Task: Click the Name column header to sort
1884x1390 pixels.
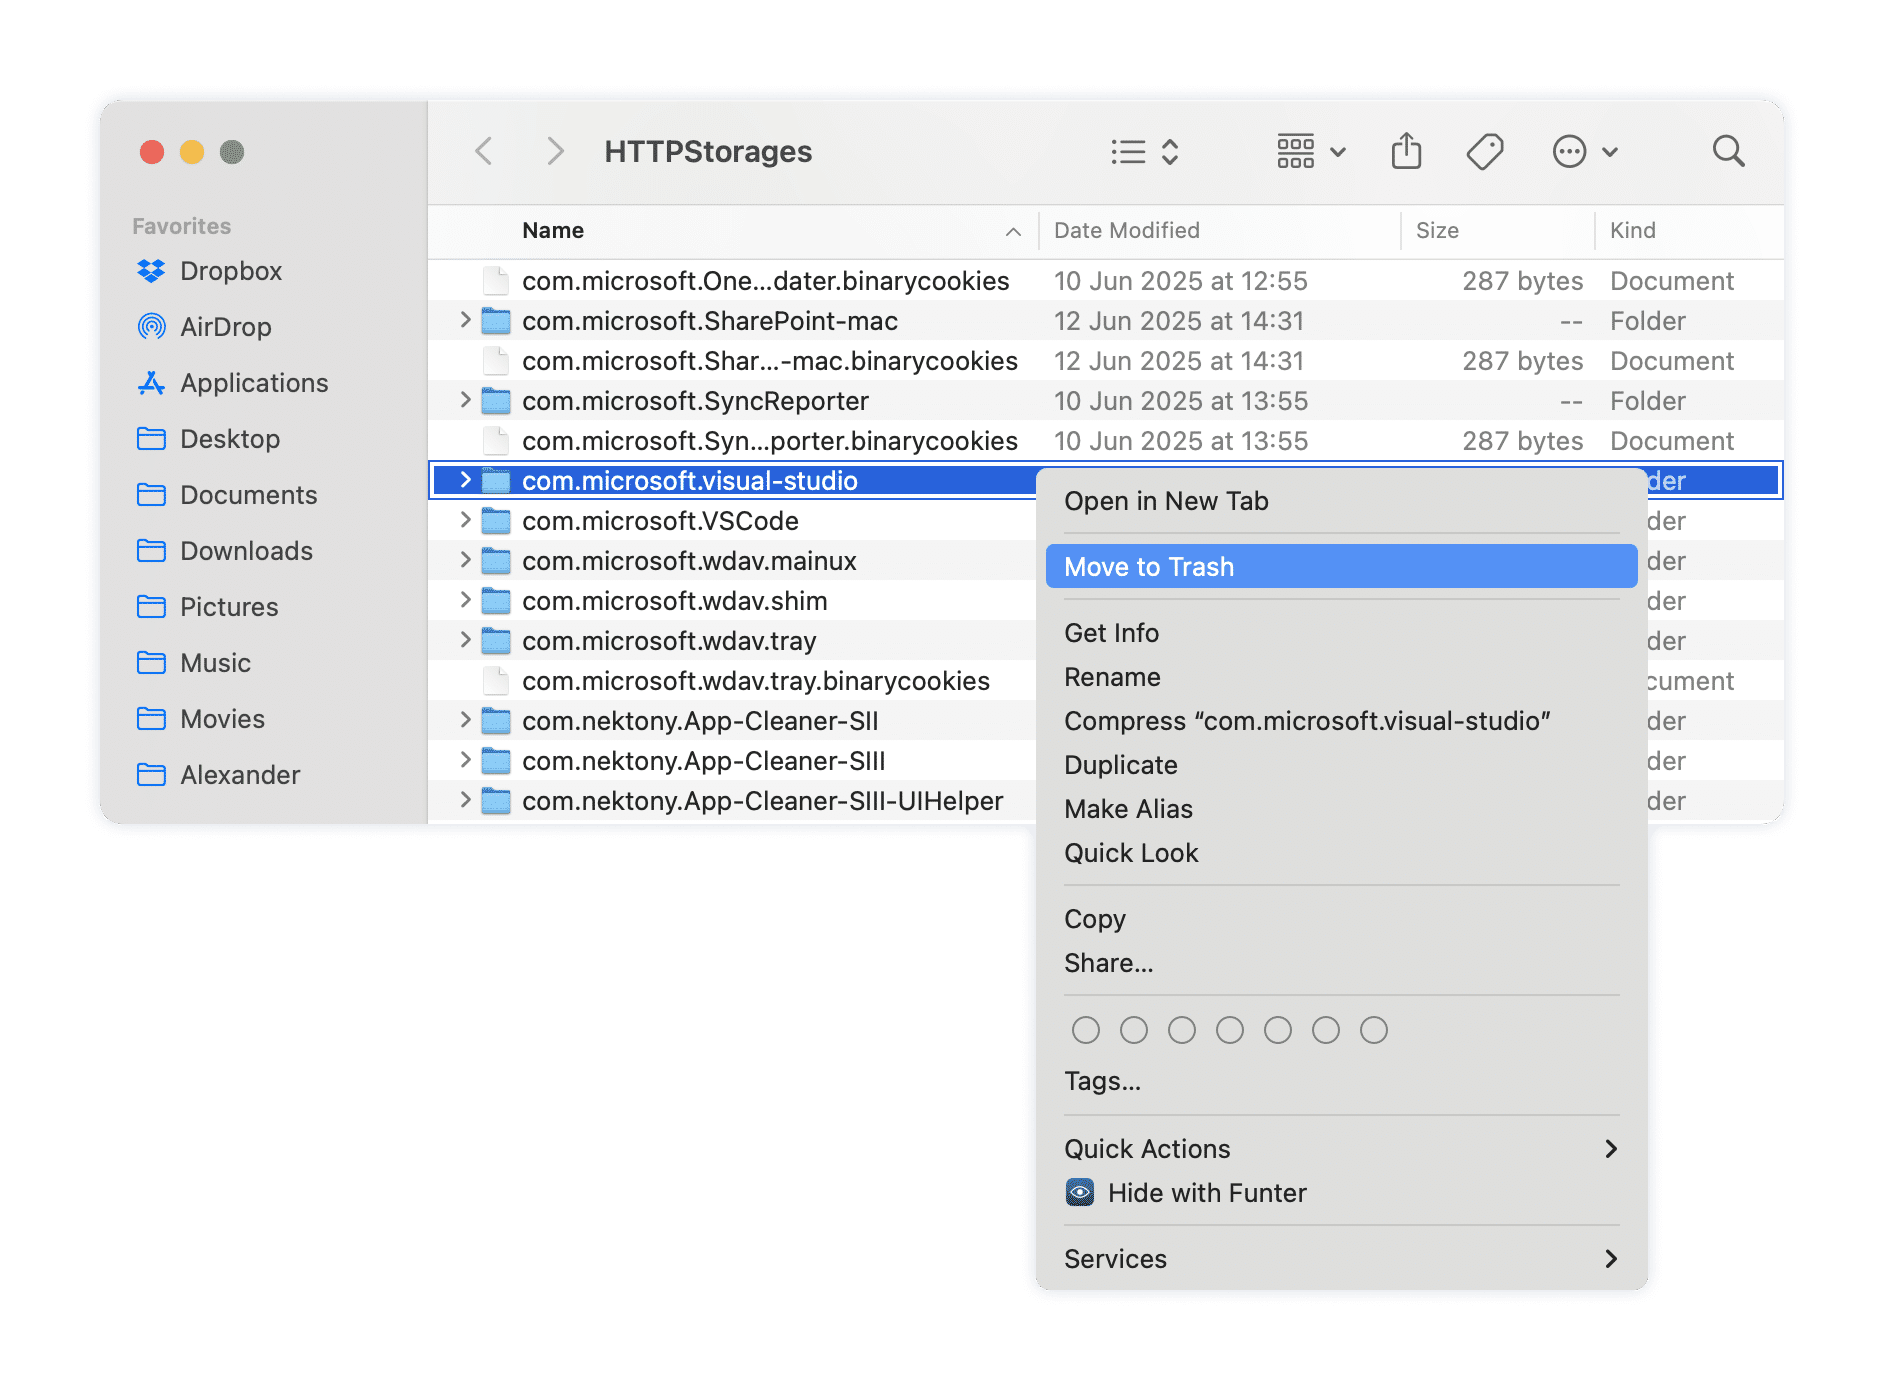Action: 553,230
